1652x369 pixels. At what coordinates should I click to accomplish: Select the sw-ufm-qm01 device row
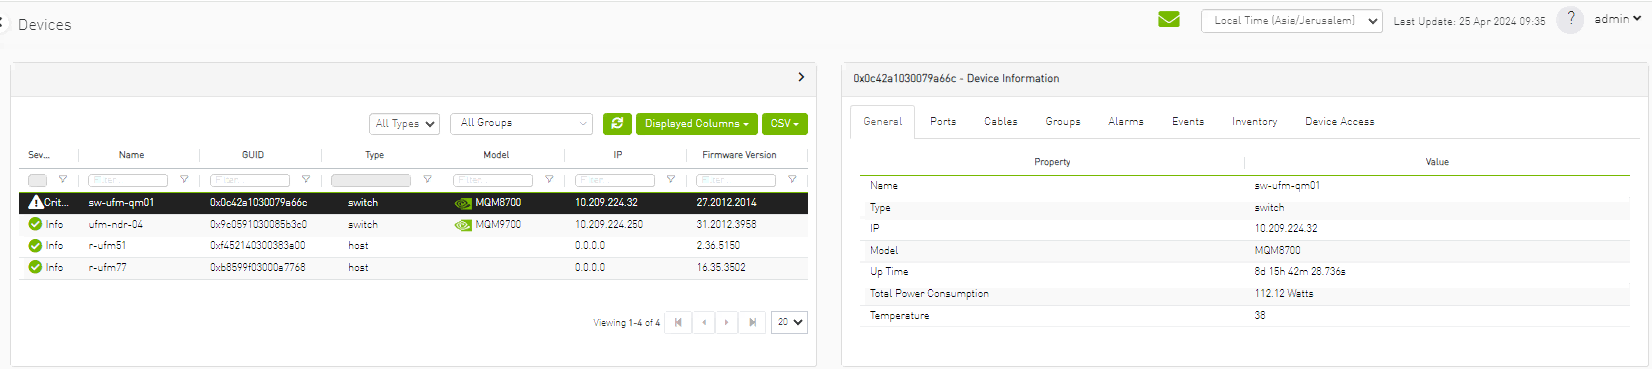coord(413,202)
